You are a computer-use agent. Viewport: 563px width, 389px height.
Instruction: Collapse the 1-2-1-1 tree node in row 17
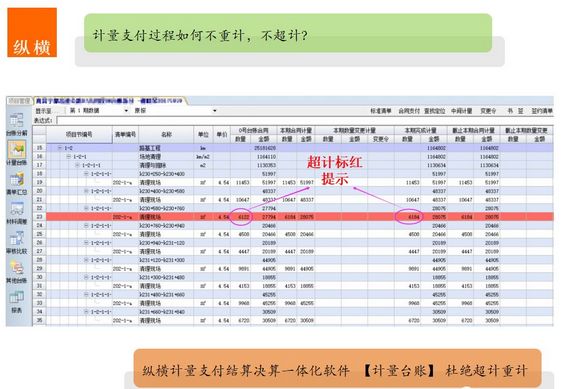point(77,165)
